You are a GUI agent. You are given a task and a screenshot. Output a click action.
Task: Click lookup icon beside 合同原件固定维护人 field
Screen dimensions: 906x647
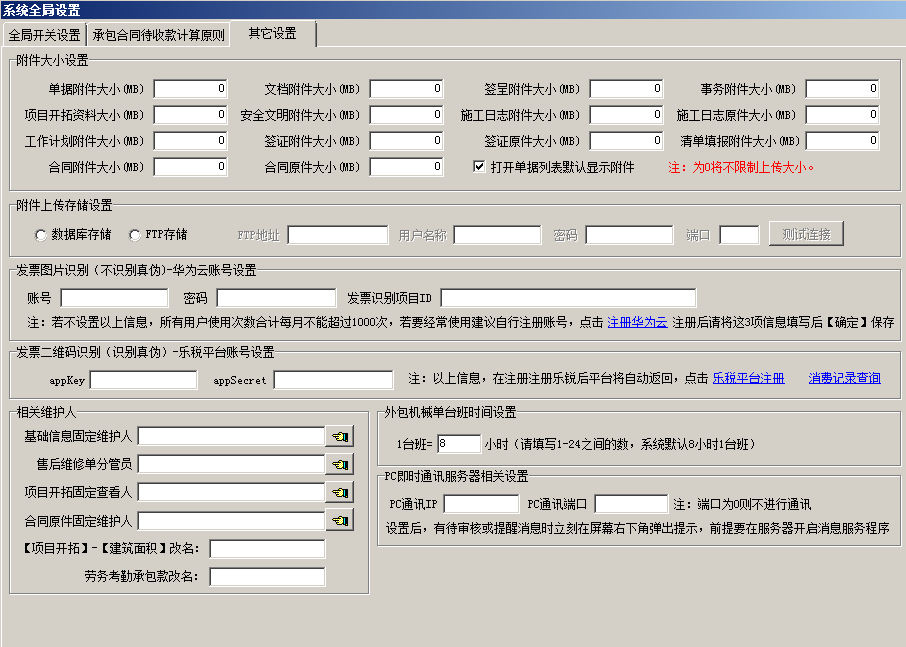click(x=340, y=520)
